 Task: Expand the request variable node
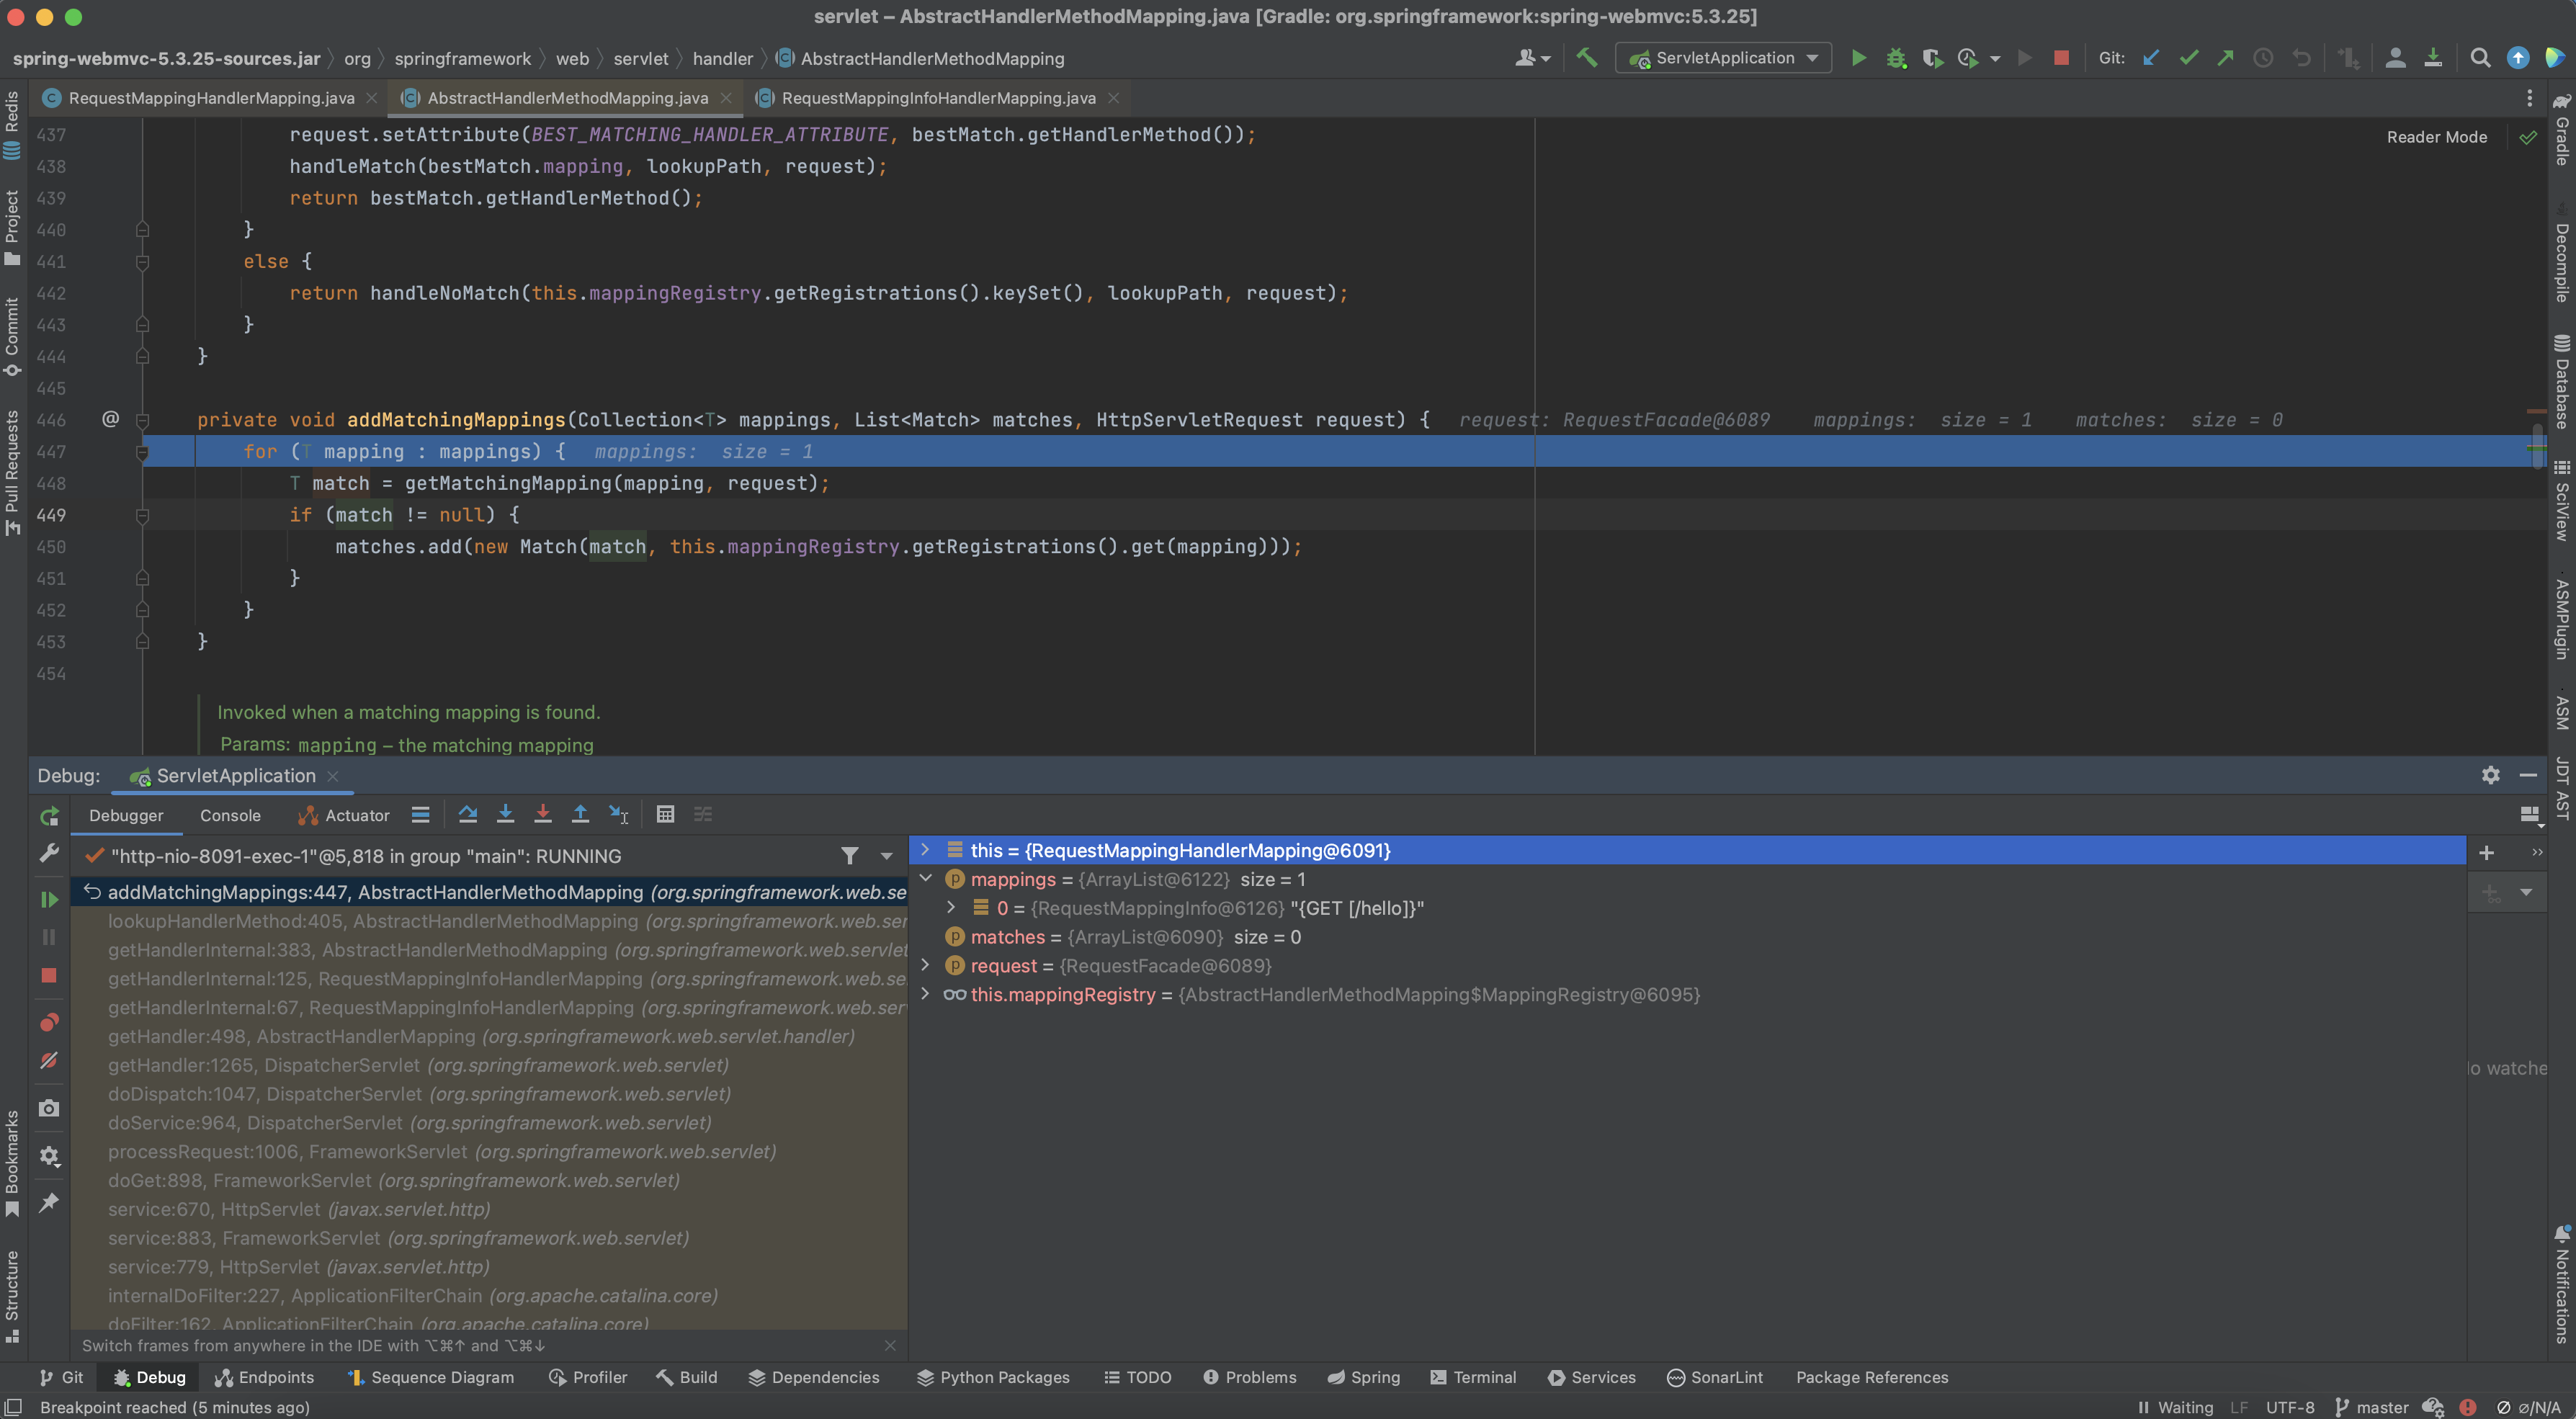925,965
